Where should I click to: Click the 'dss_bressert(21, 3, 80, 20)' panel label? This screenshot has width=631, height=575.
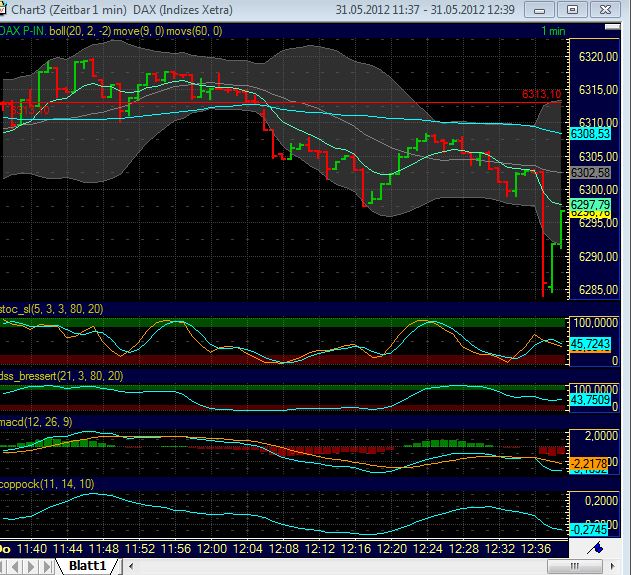[x=62, y=376]
